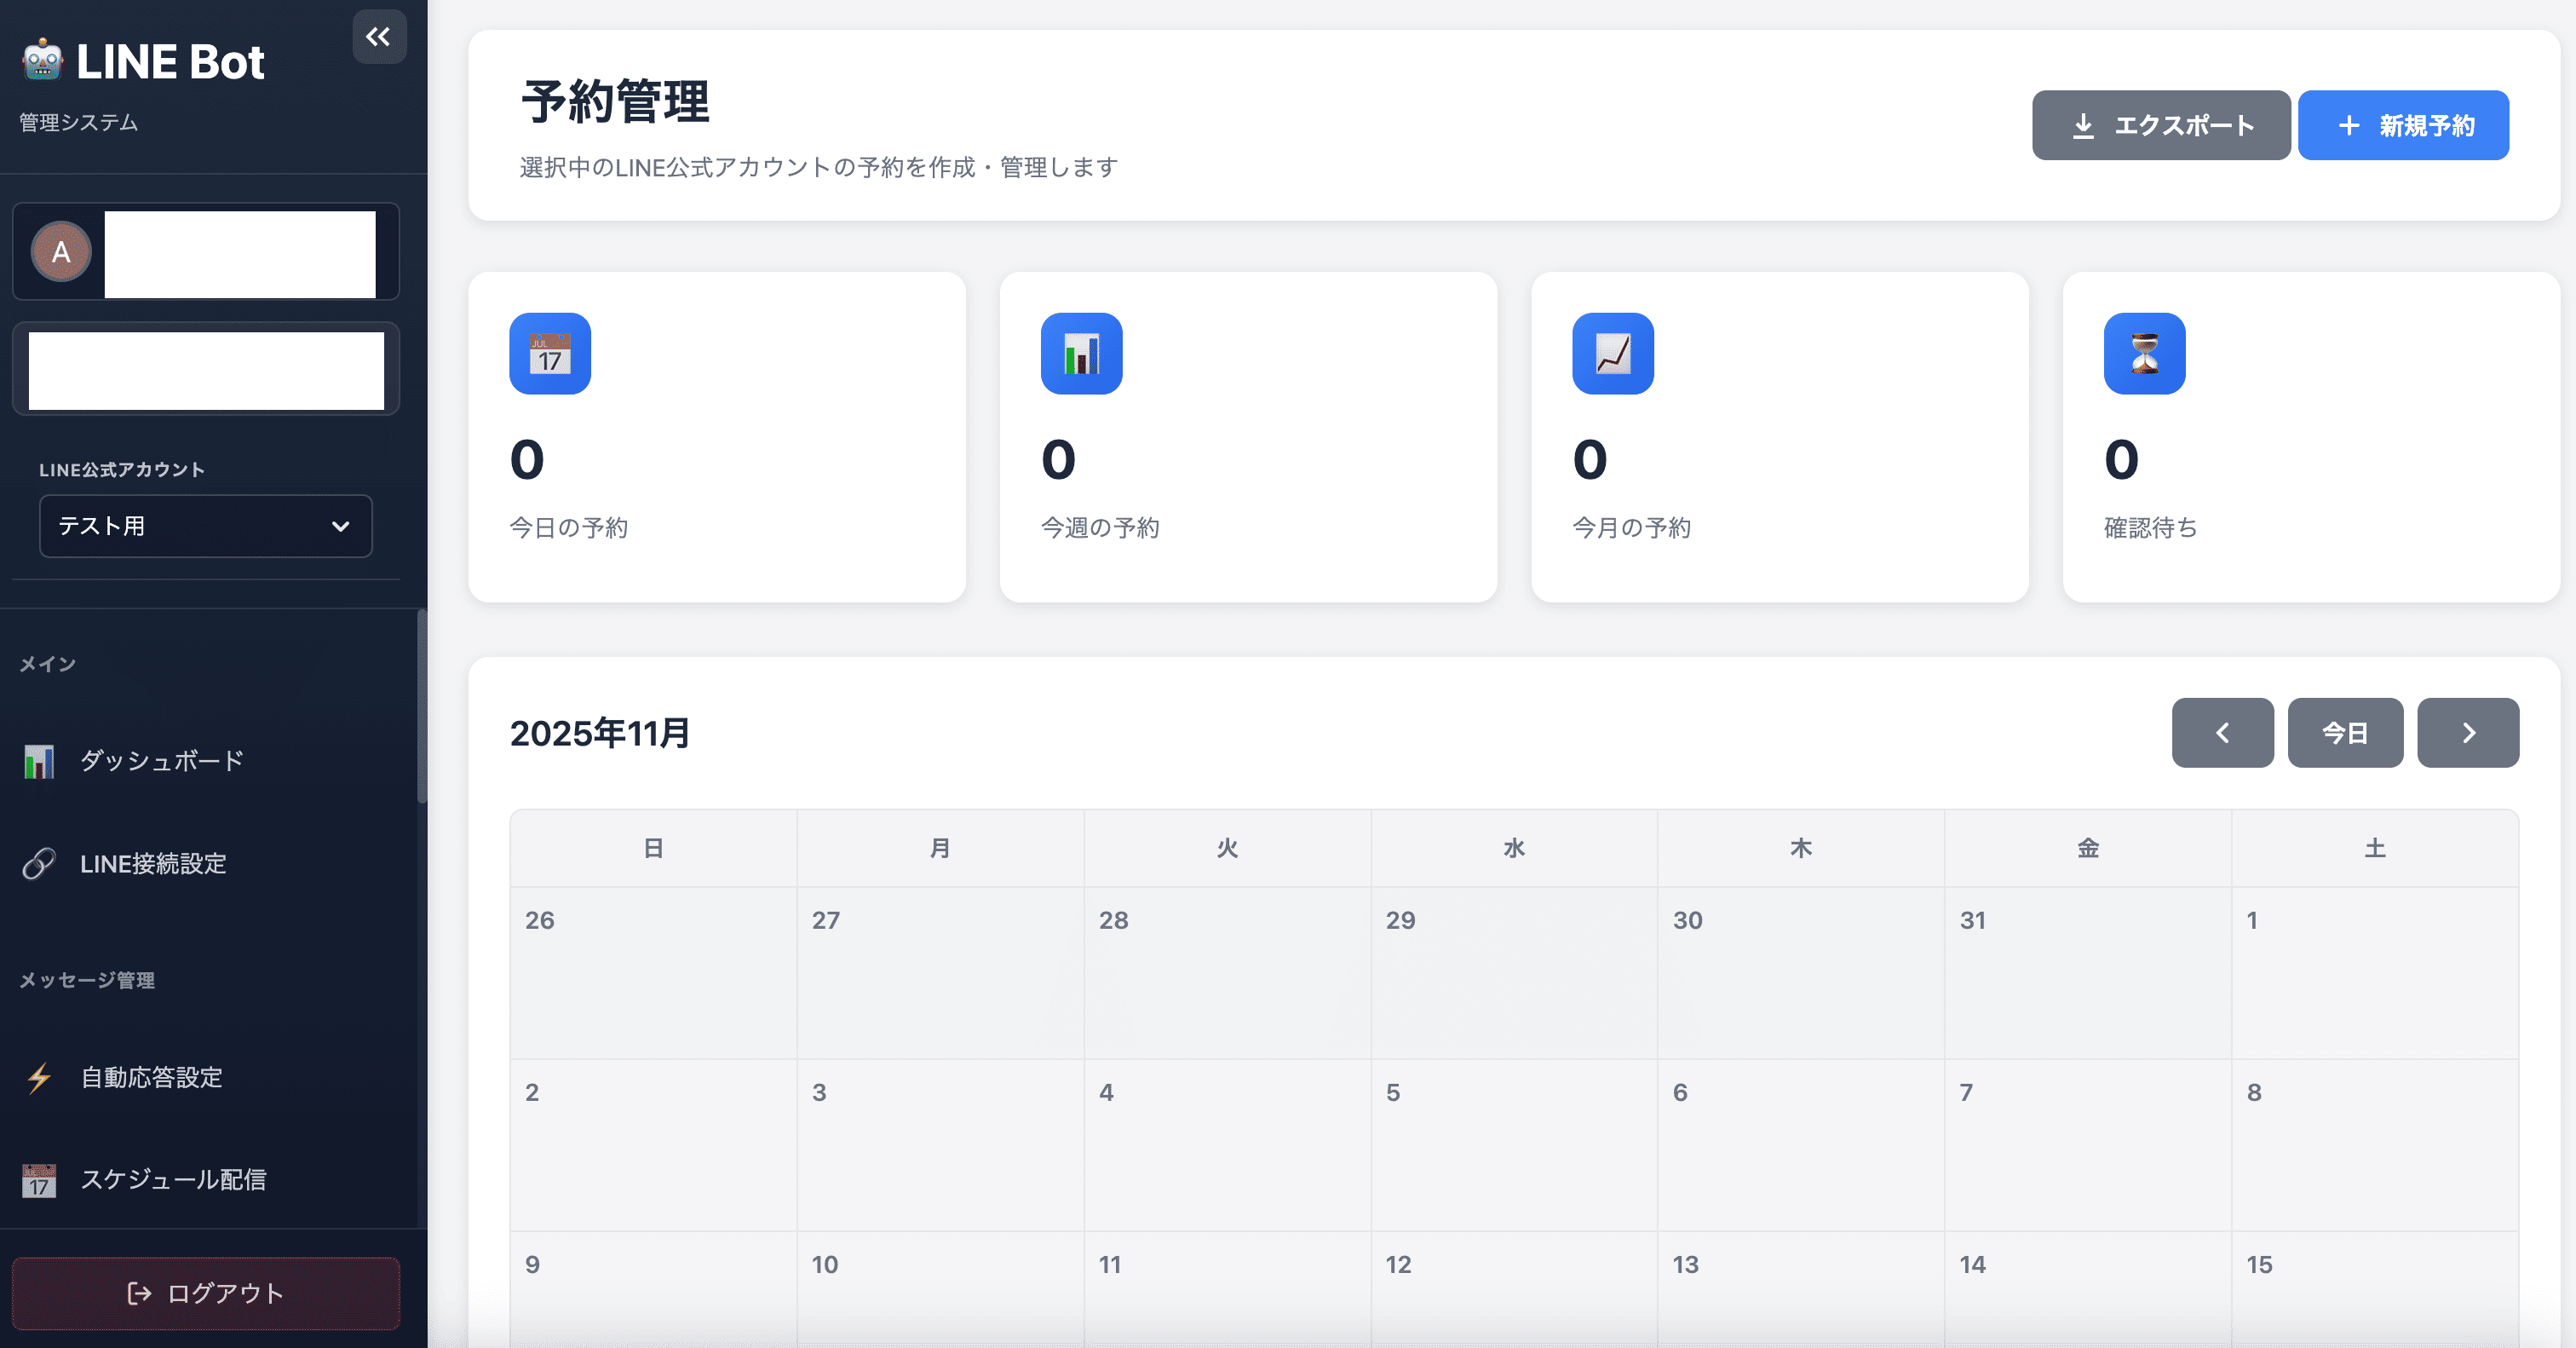The width and height of the screenshot is (2576, 1348).
Task: Switch to the メッセージ管理 section
Action: [x=86, y=981]
